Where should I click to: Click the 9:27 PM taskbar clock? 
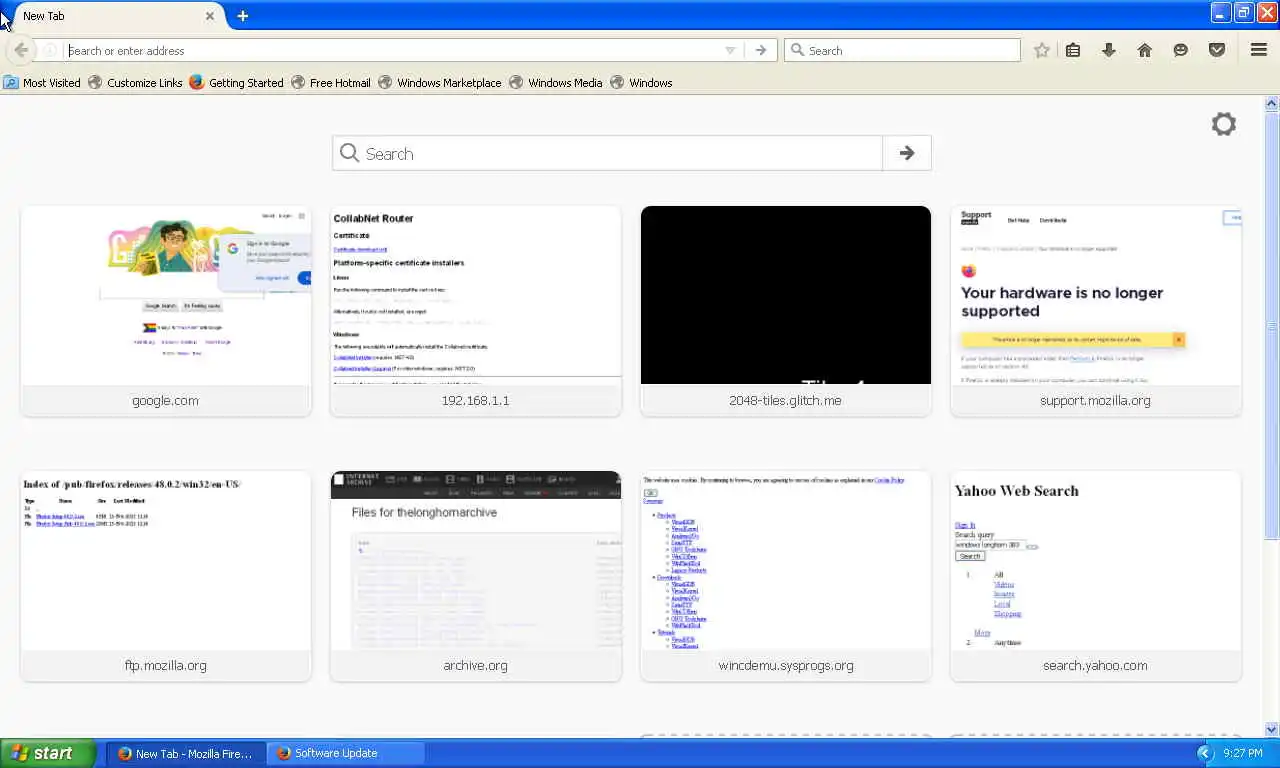click(x=1243, y=753)
